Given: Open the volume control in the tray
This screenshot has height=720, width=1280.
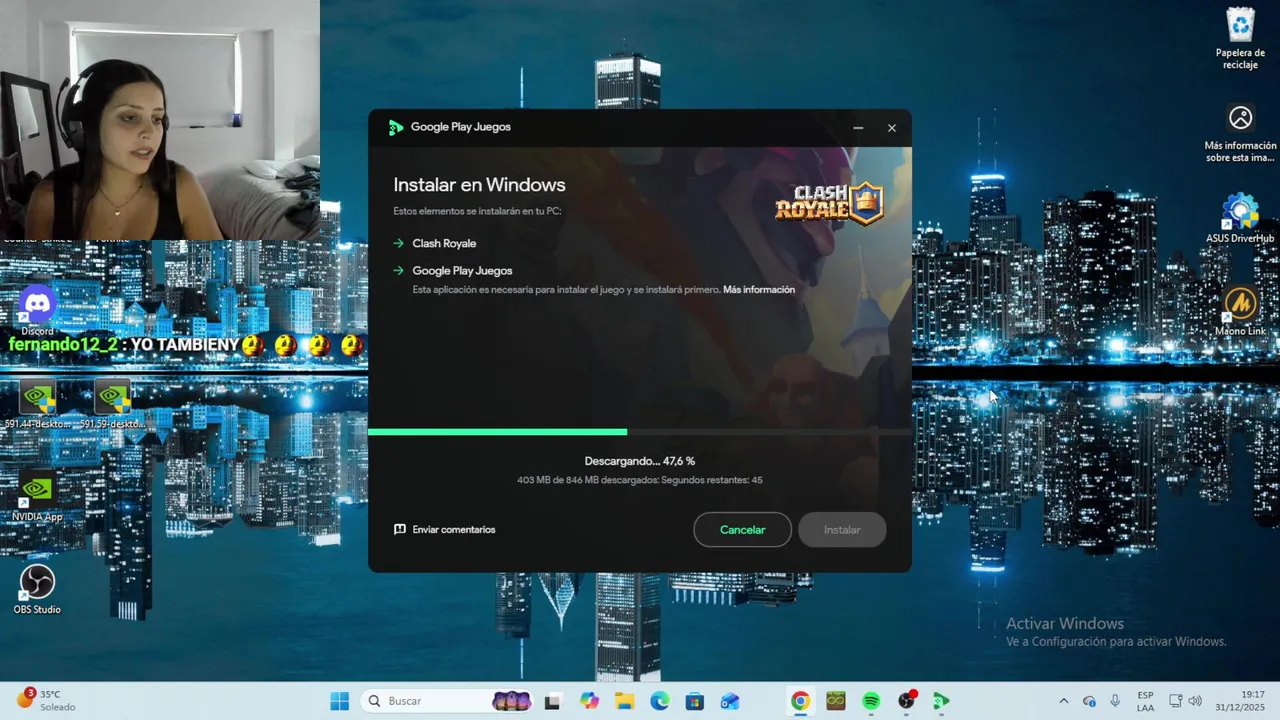Looking at the screenshot, I should pyautogui.click(x=1195, y=701).
